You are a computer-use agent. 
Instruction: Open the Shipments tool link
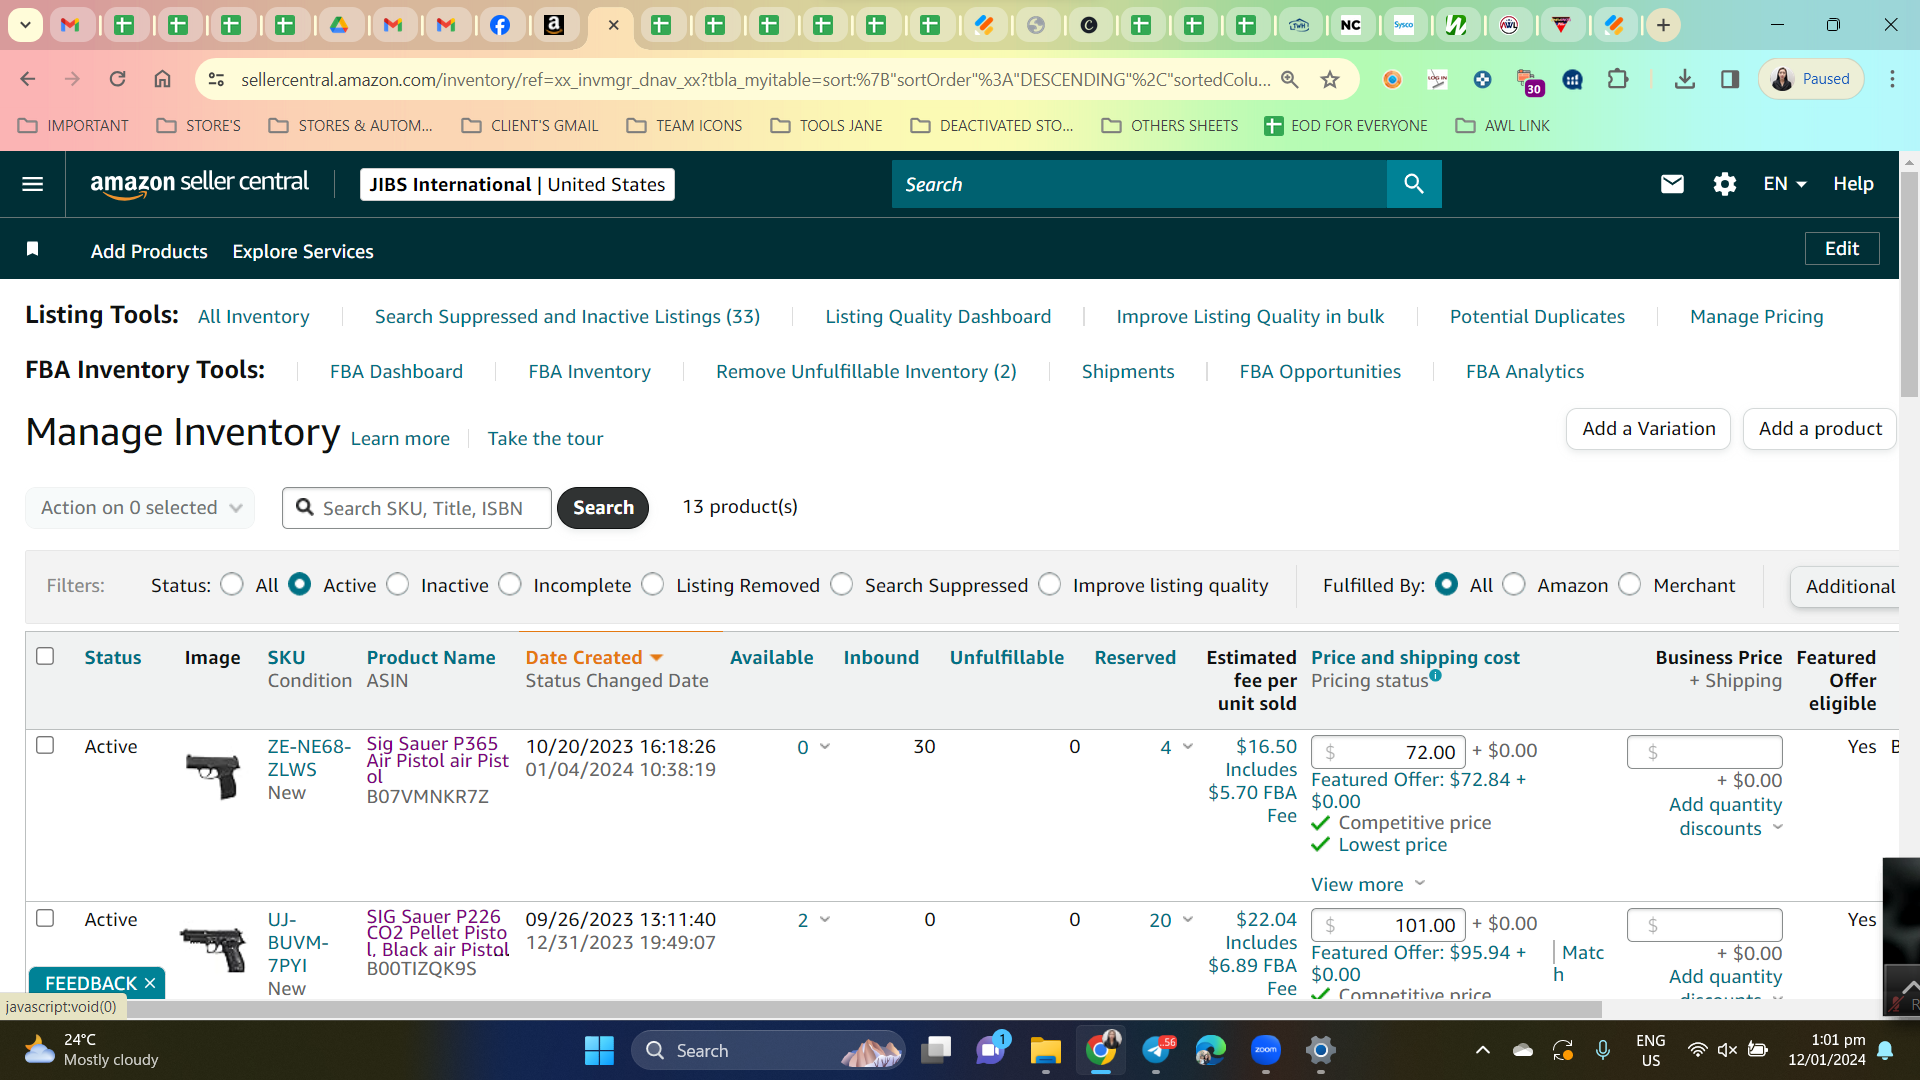click(1128, 372)
